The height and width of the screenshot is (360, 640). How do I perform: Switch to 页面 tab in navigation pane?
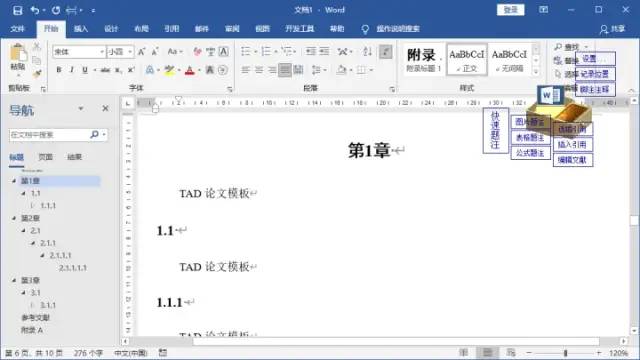pos(45,157)
